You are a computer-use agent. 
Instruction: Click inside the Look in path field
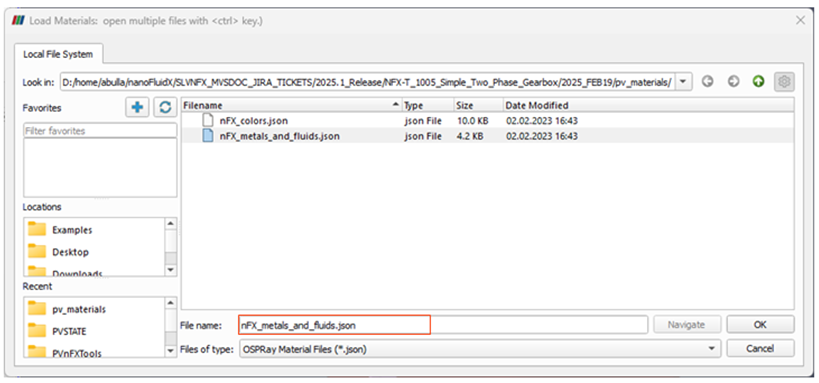click(368, 82)
